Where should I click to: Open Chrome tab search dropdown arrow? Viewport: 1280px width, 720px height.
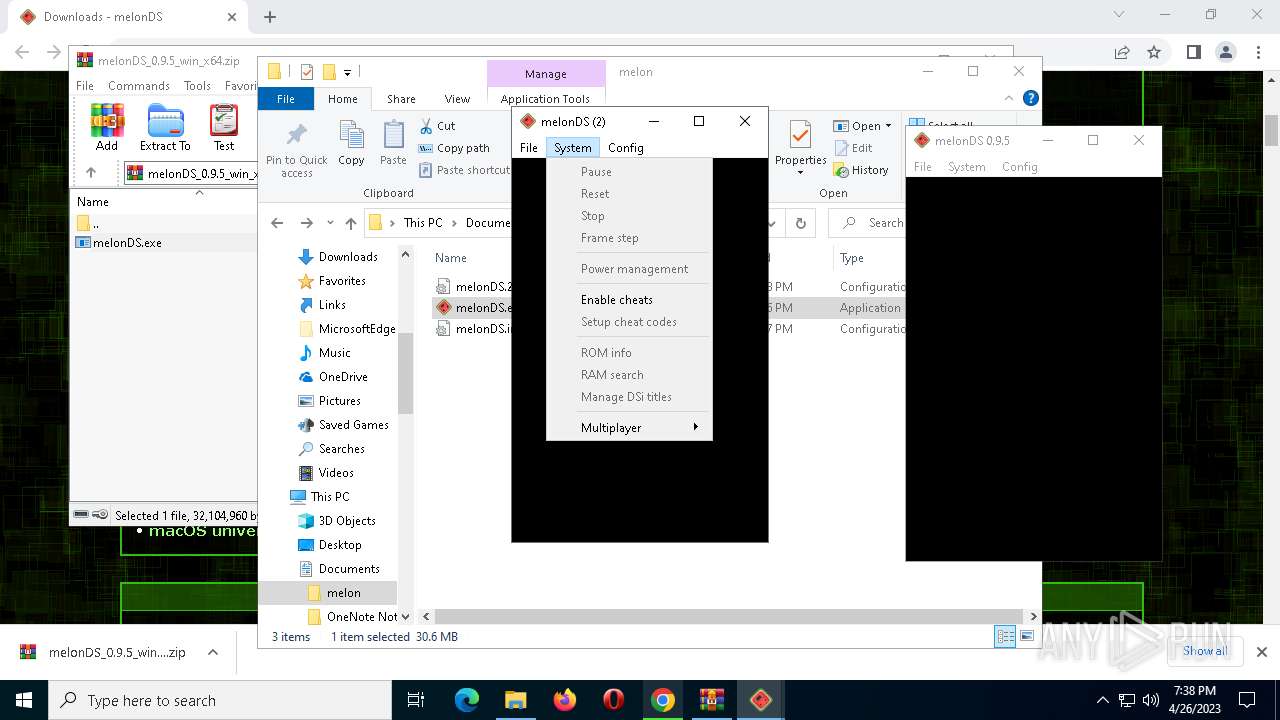pos(1119,15)
